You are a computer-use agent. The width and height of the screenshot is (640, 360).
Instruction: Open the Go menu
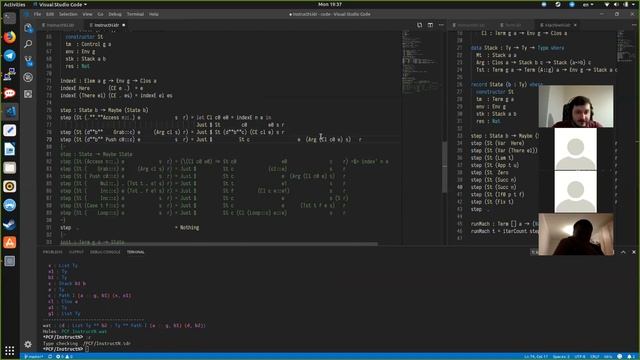point(100,14)
